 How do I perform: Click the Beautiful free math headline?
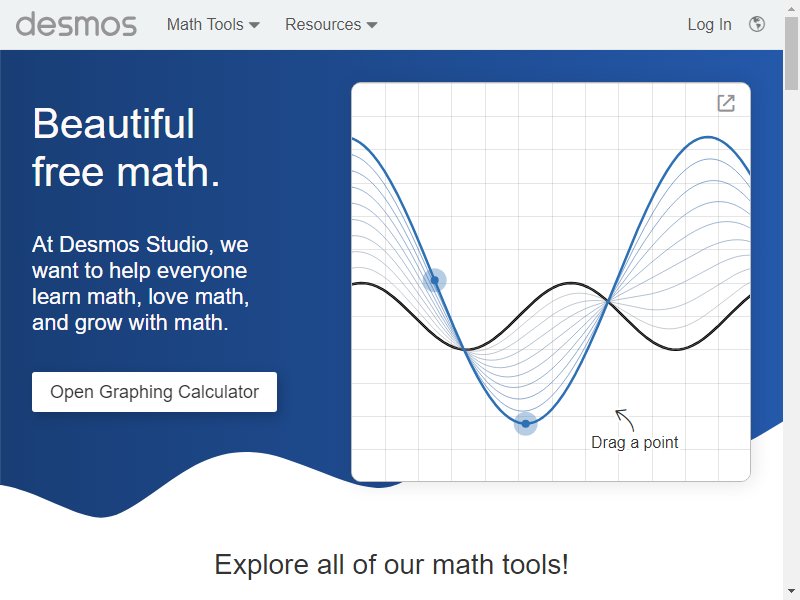click(127, 147)
